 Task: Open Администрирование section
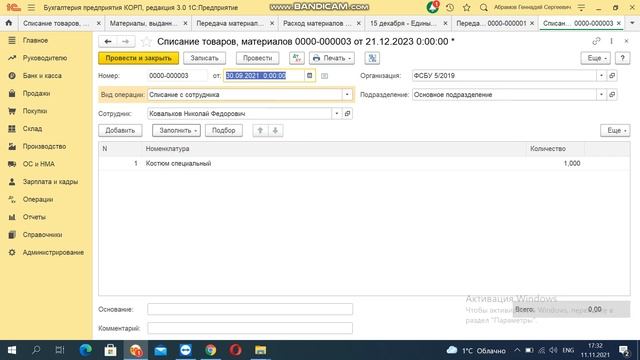tap(53, 252)
